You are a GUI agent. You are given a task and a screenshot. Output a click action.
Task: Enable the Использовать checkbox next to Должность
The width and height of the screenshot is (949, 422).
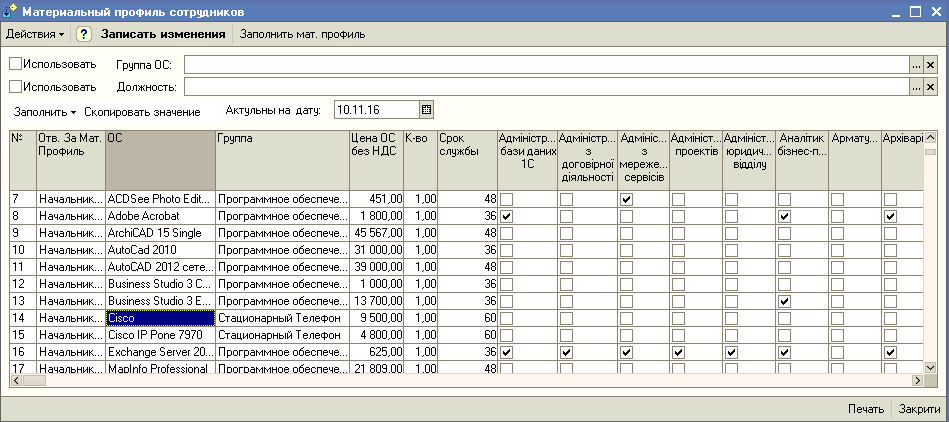click(x=15, y=87)
